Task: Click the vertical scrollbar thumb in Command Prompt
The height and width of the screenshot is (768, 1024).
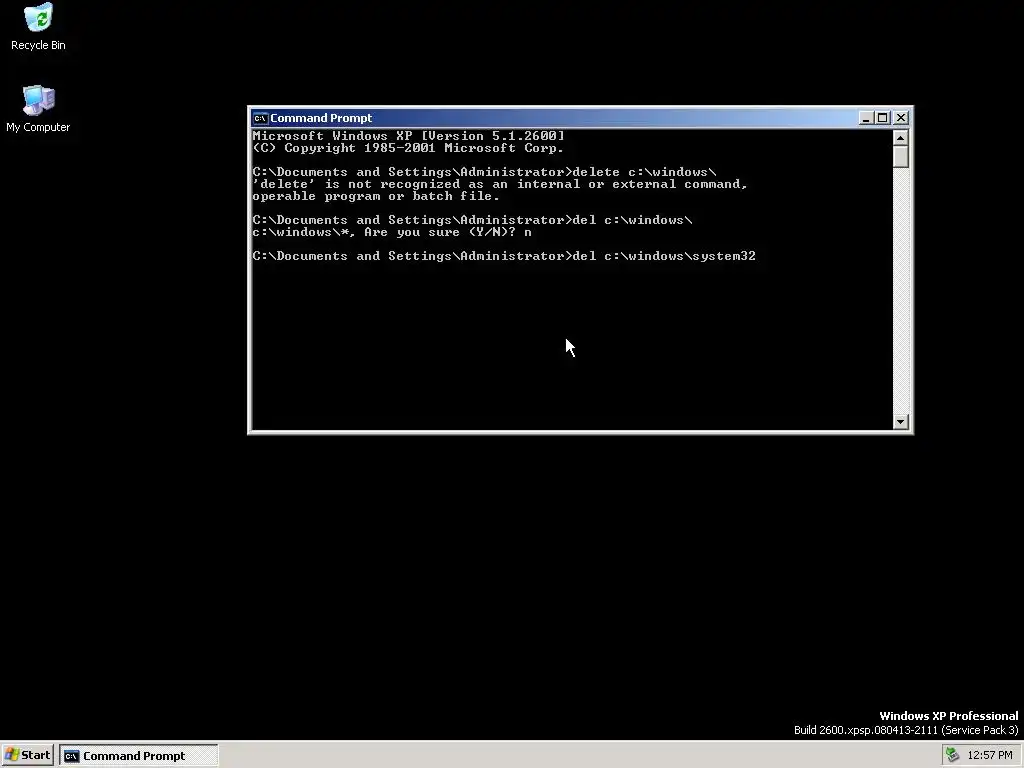Action: pos(901,157)
